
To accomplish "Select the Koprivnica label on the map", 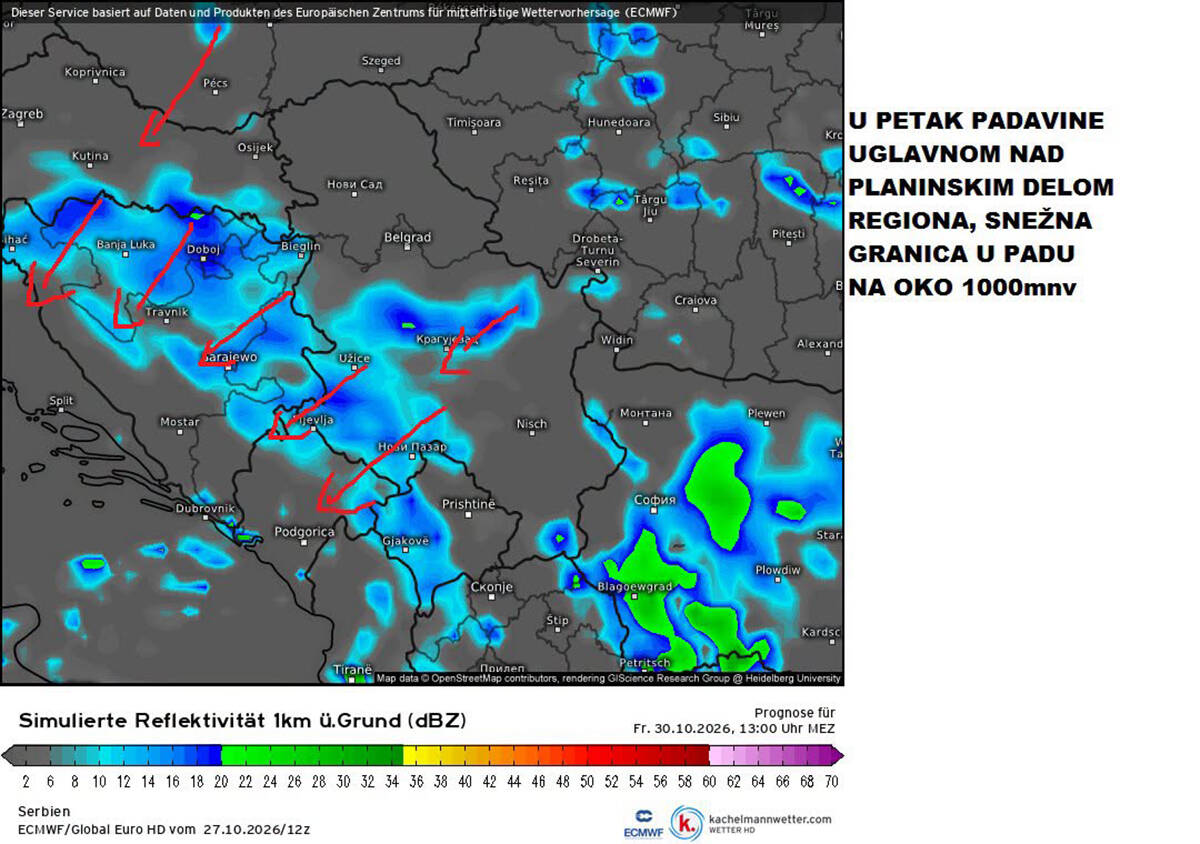I will click(x=95, y=72).
